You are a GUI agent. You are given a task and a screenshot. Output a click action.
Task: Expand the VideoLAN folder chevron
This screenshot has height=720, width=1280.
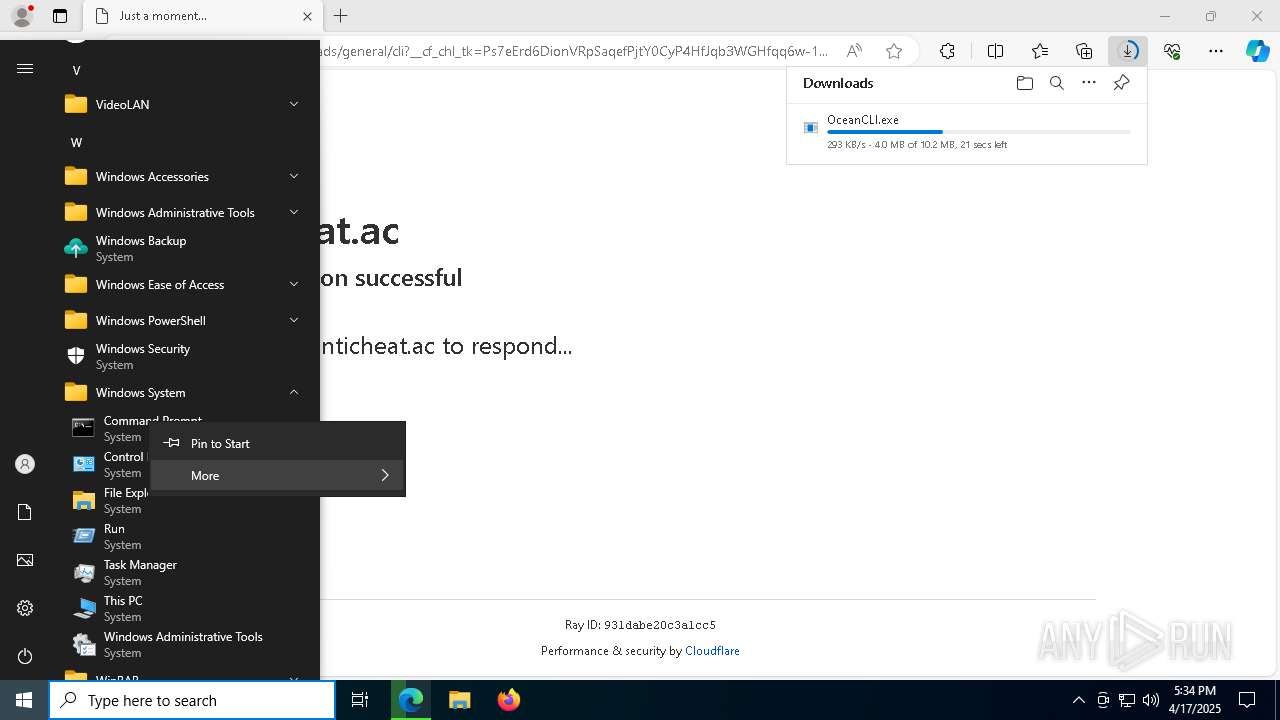(294, 104)
